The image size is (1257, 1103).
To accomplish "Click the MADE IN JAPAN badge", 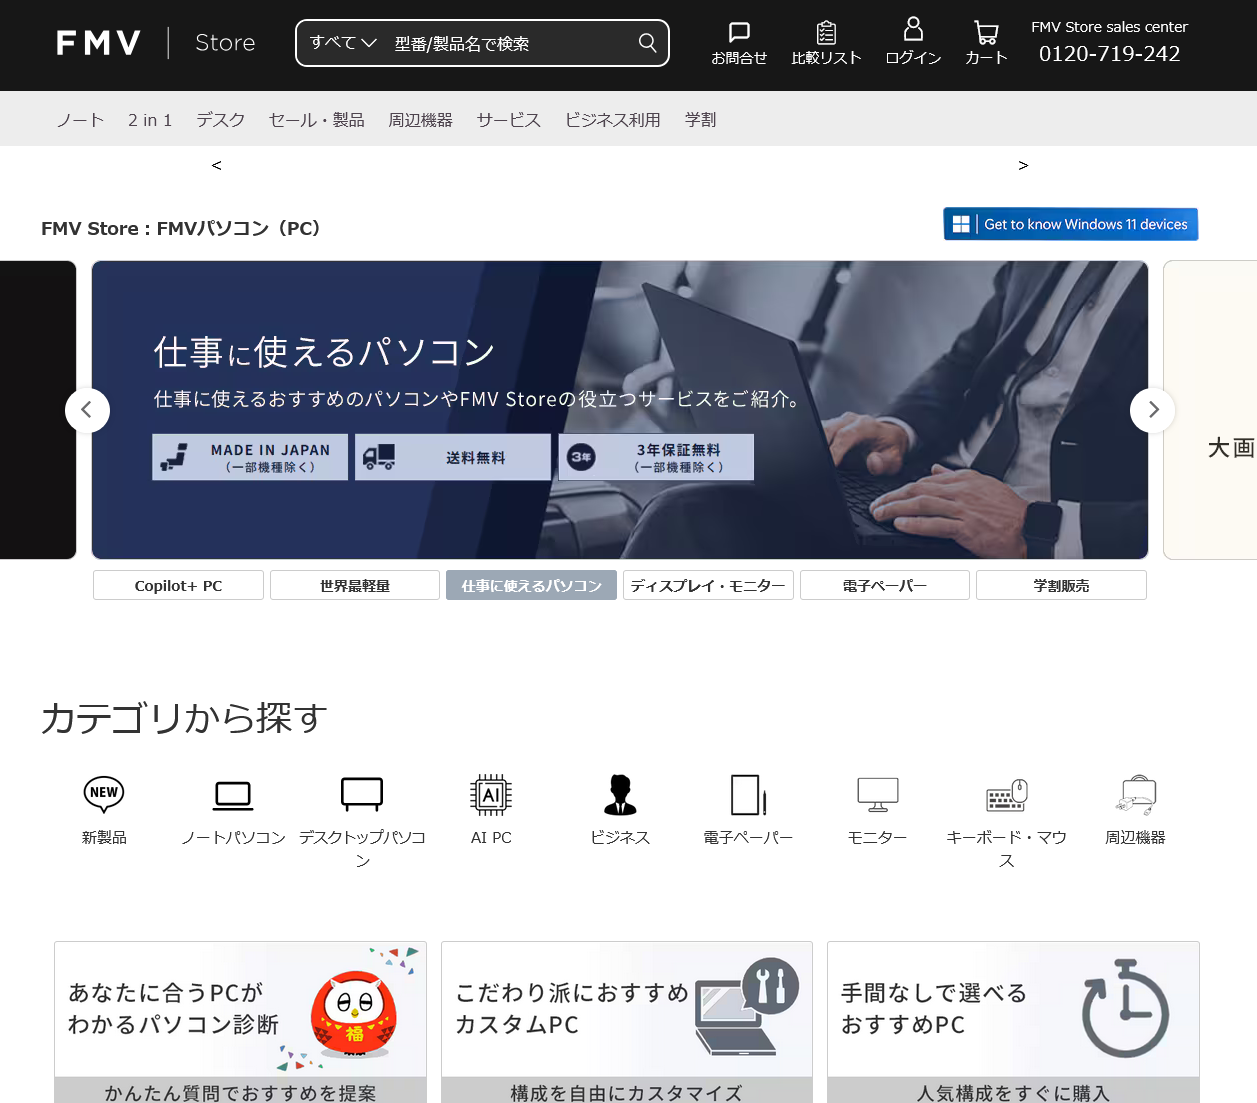I will coord(250,457).
